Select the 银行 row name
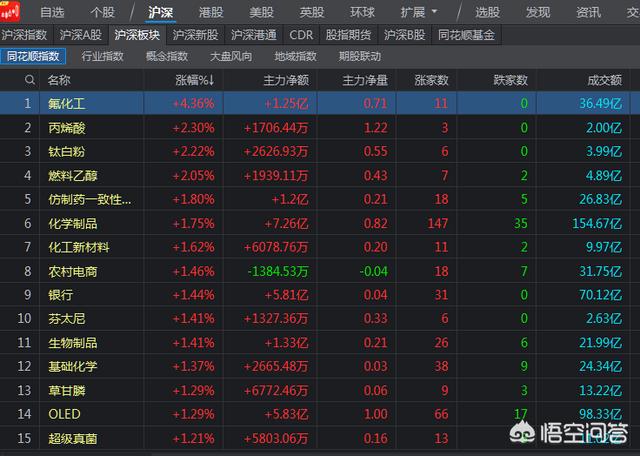Screen dimensions: 640x456 click(61, 295)
